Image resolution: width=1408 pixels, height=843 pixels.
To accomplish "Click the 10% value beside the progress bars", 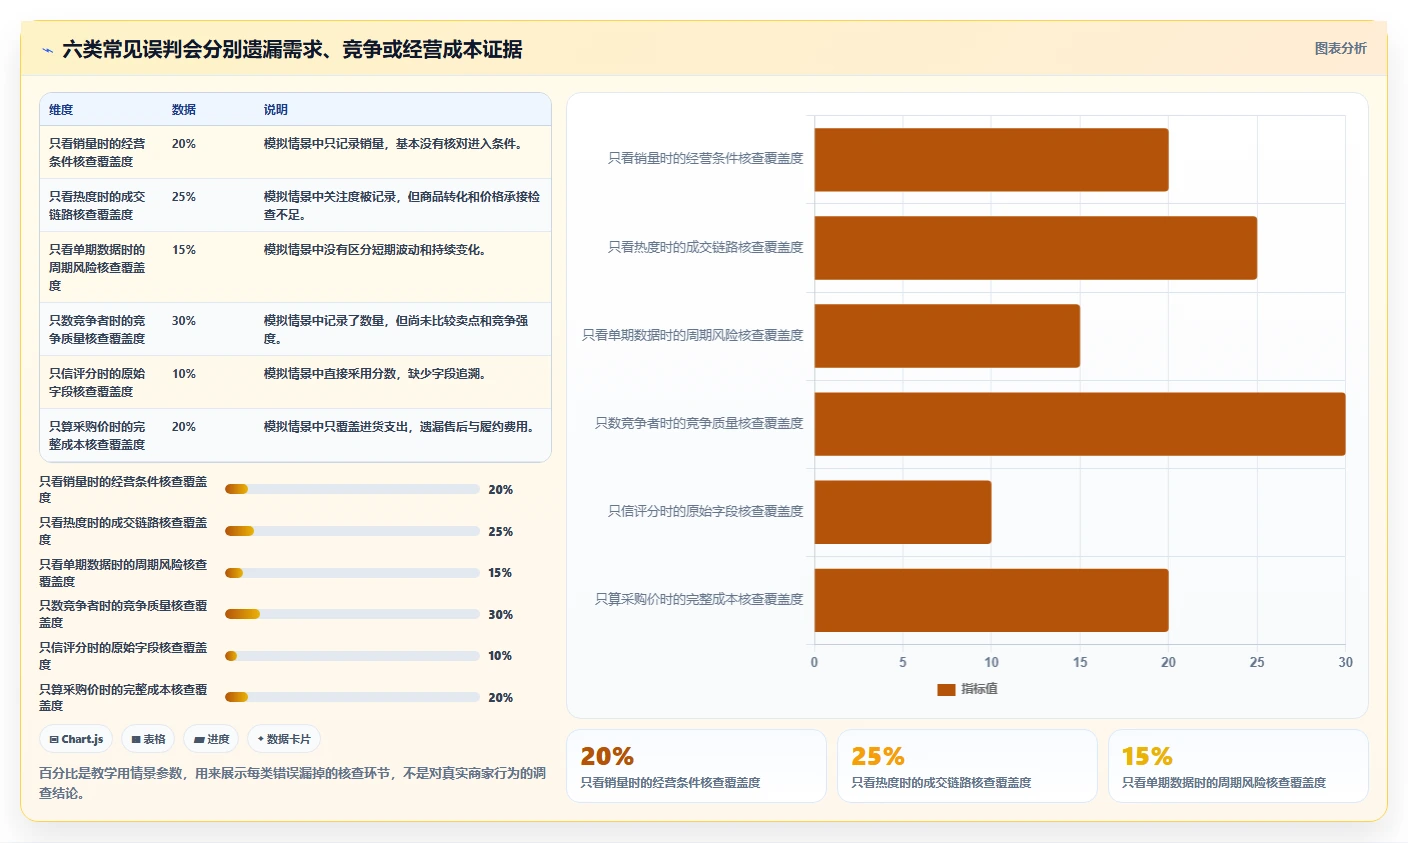I will pyautogui.click(x=501, y=656).
